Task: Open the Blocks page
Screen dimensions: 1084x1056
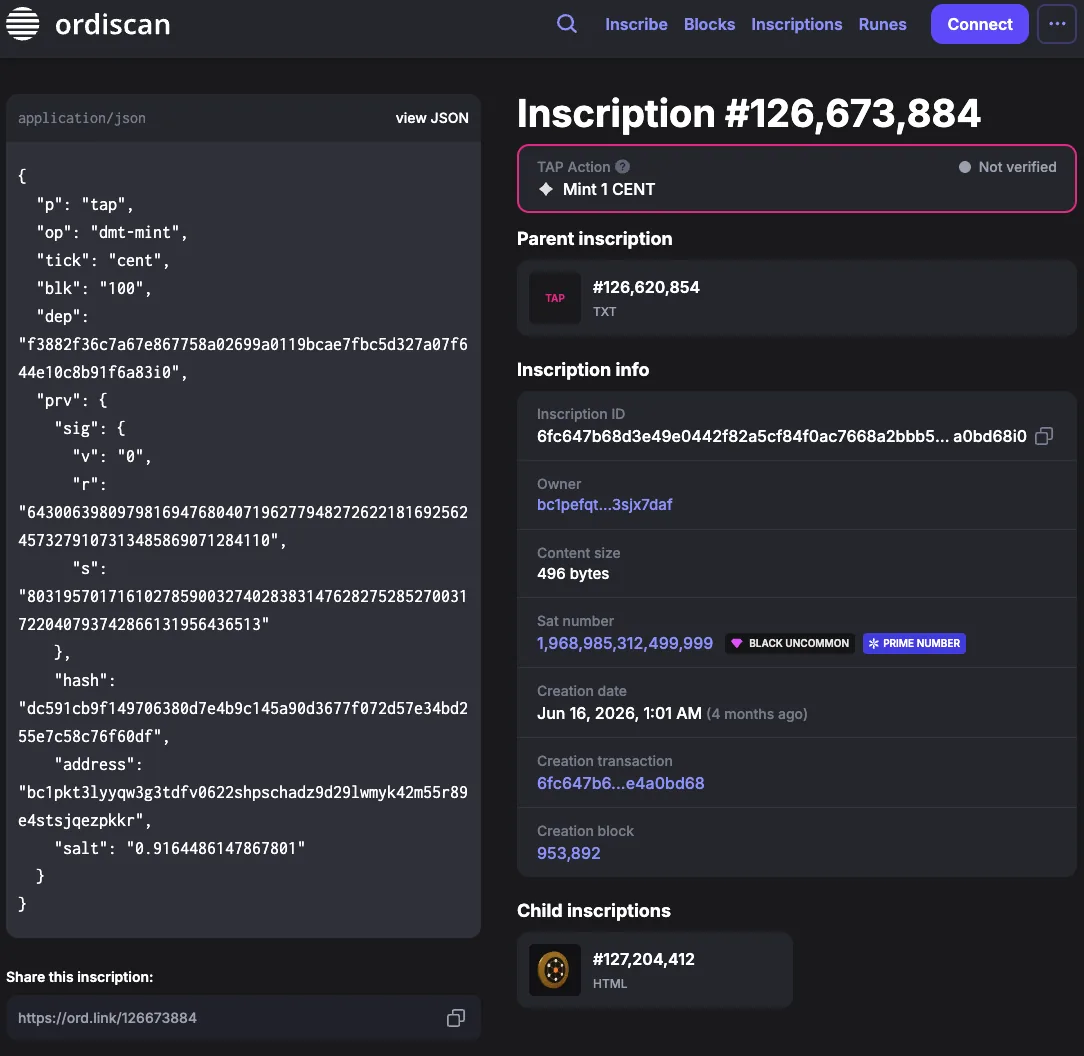Action: point(709,24)
